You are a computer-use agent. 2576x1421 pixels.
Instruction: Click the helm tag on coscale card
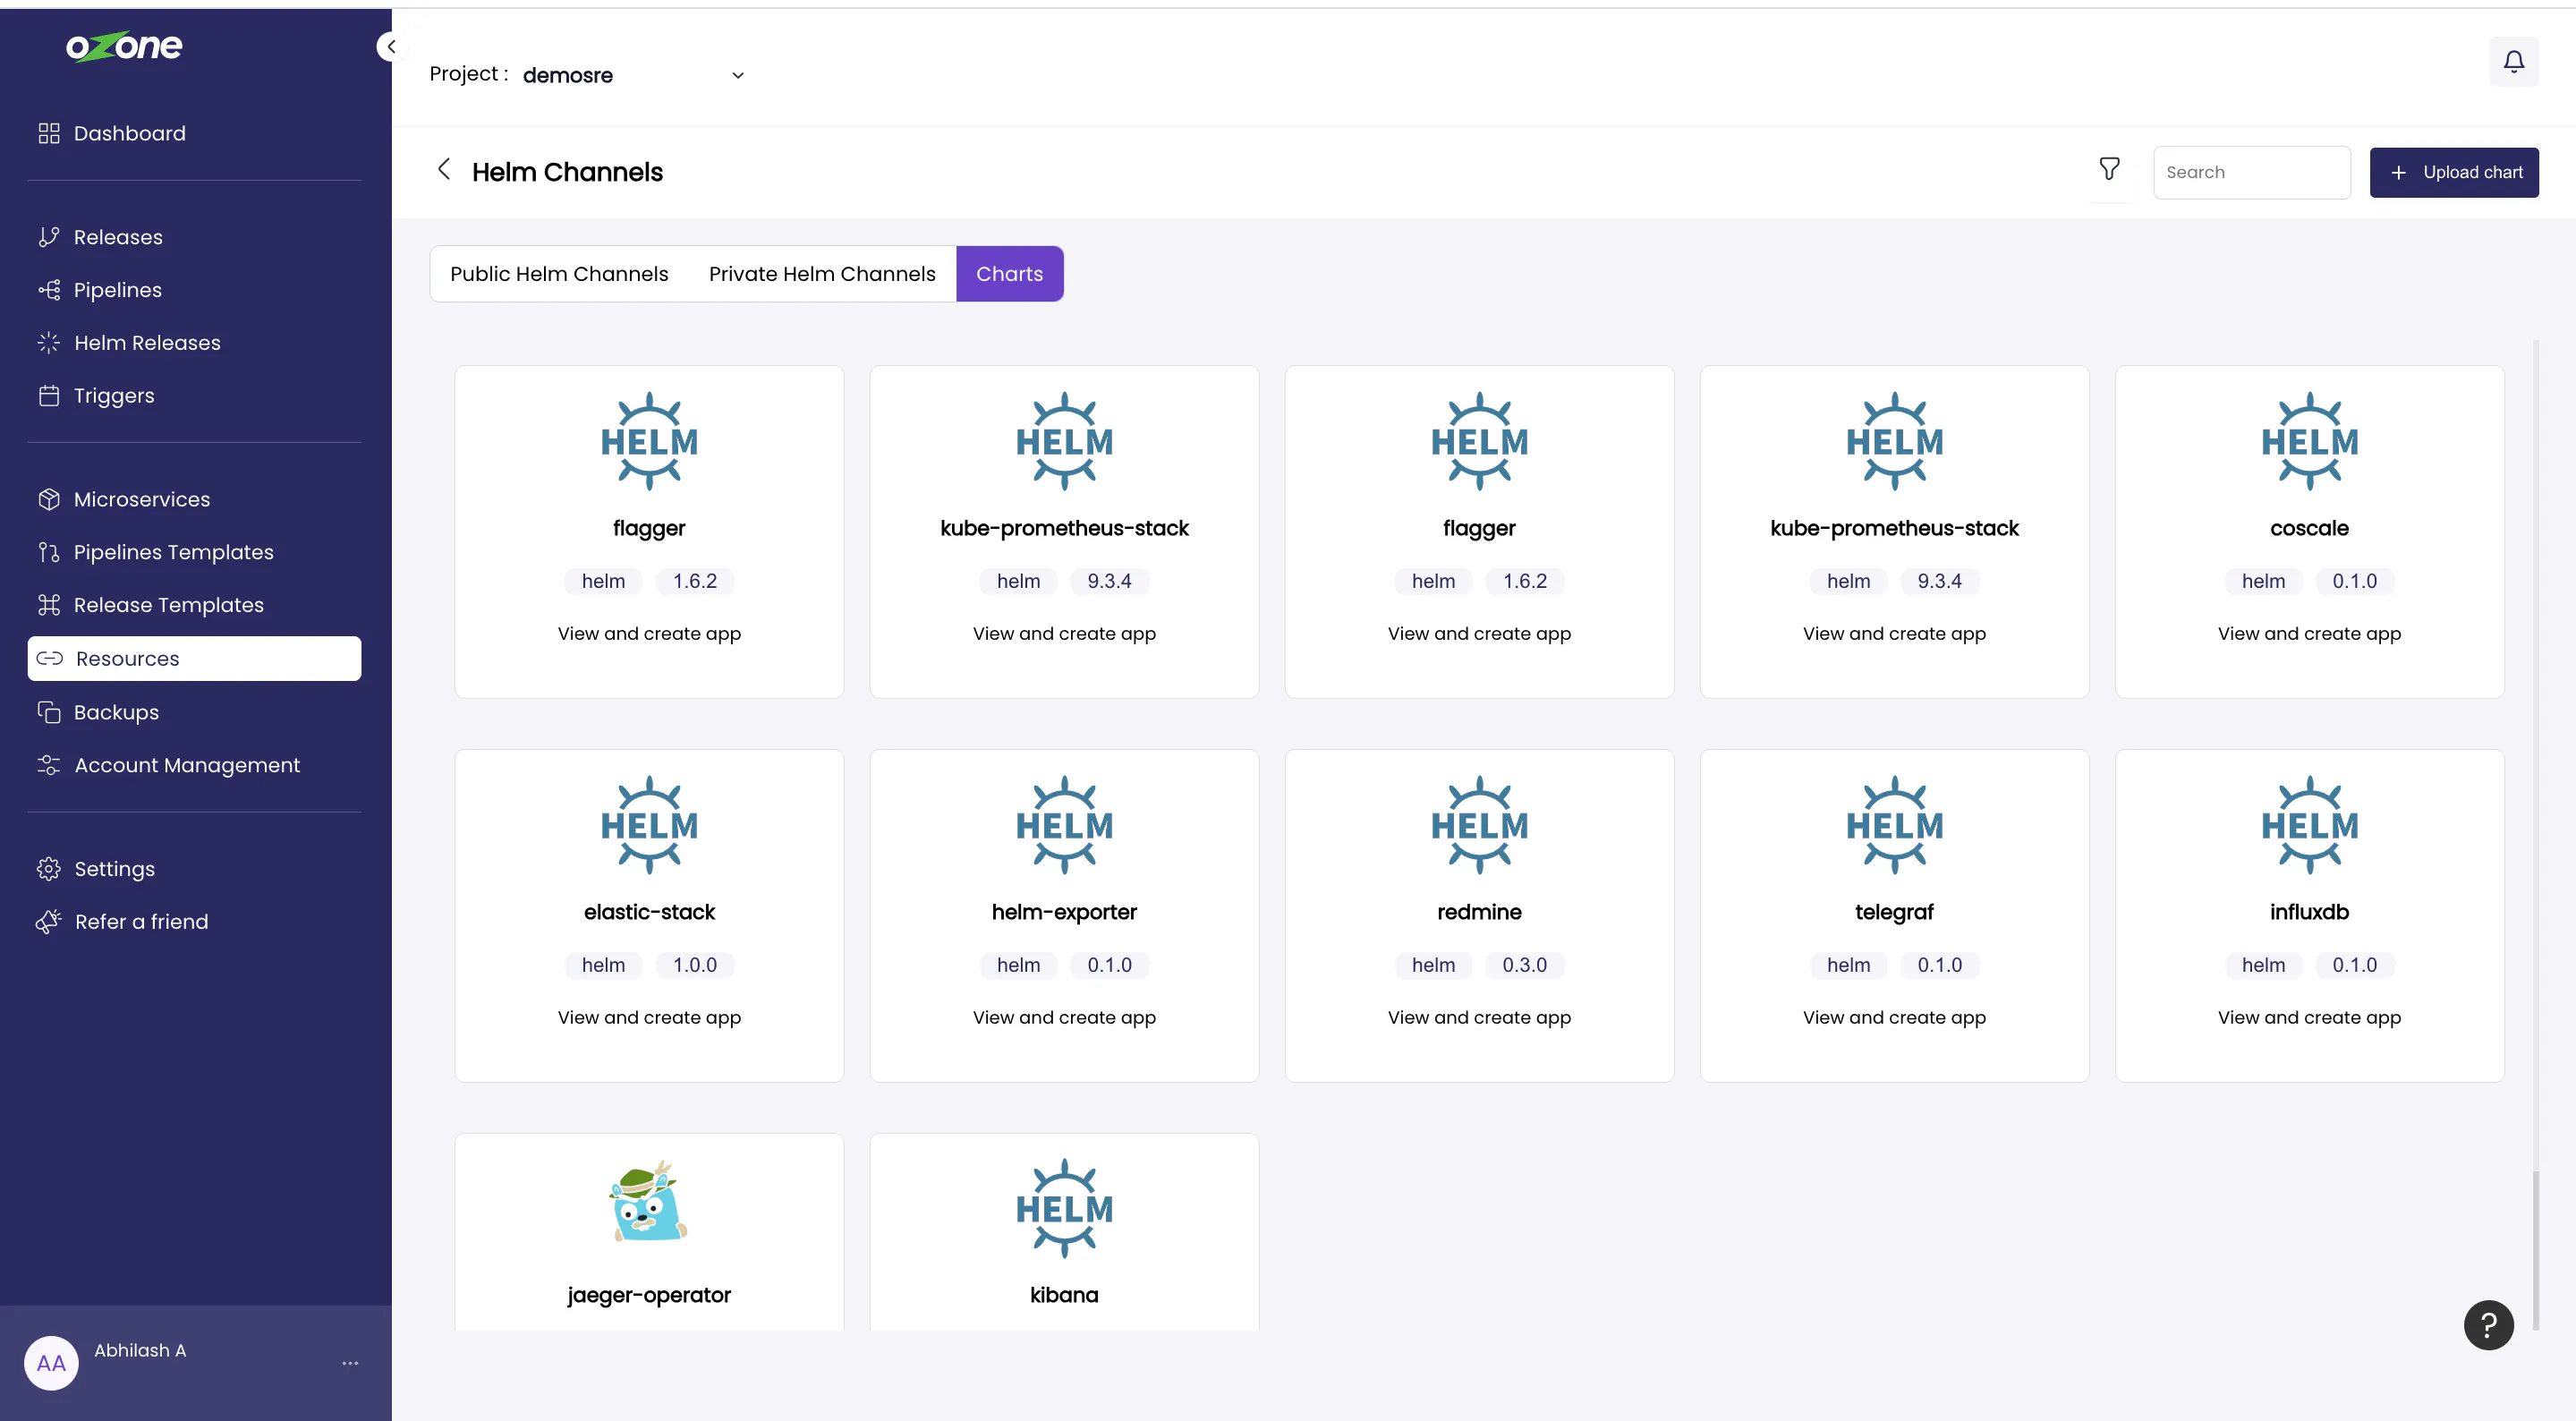[x=2263, y=581]
